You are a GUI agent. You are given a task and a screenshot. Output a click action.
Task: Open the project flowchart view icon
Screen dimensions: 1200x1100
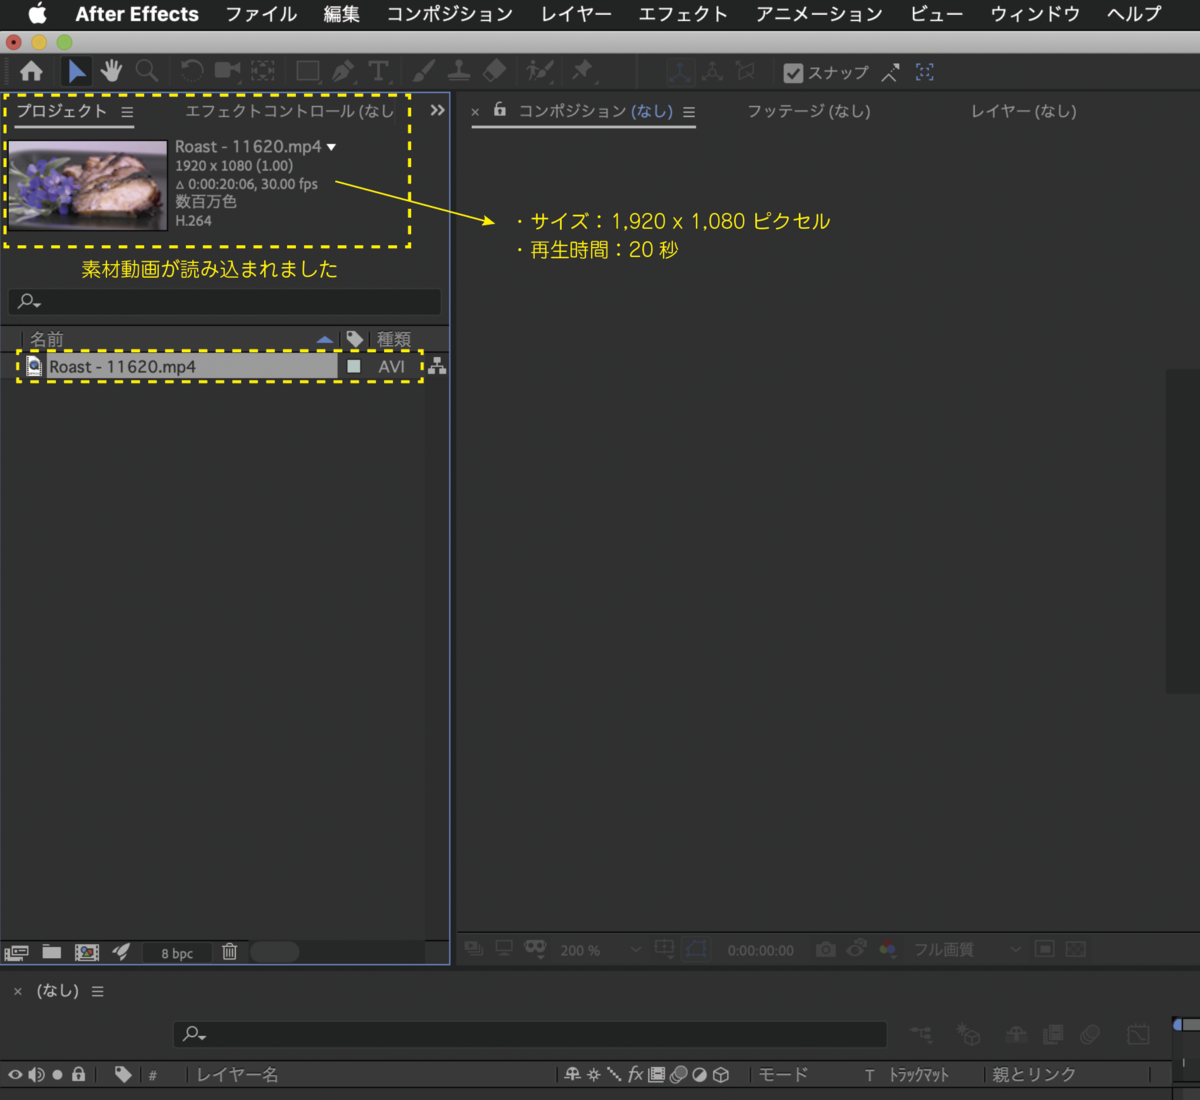tap(437, 367)
